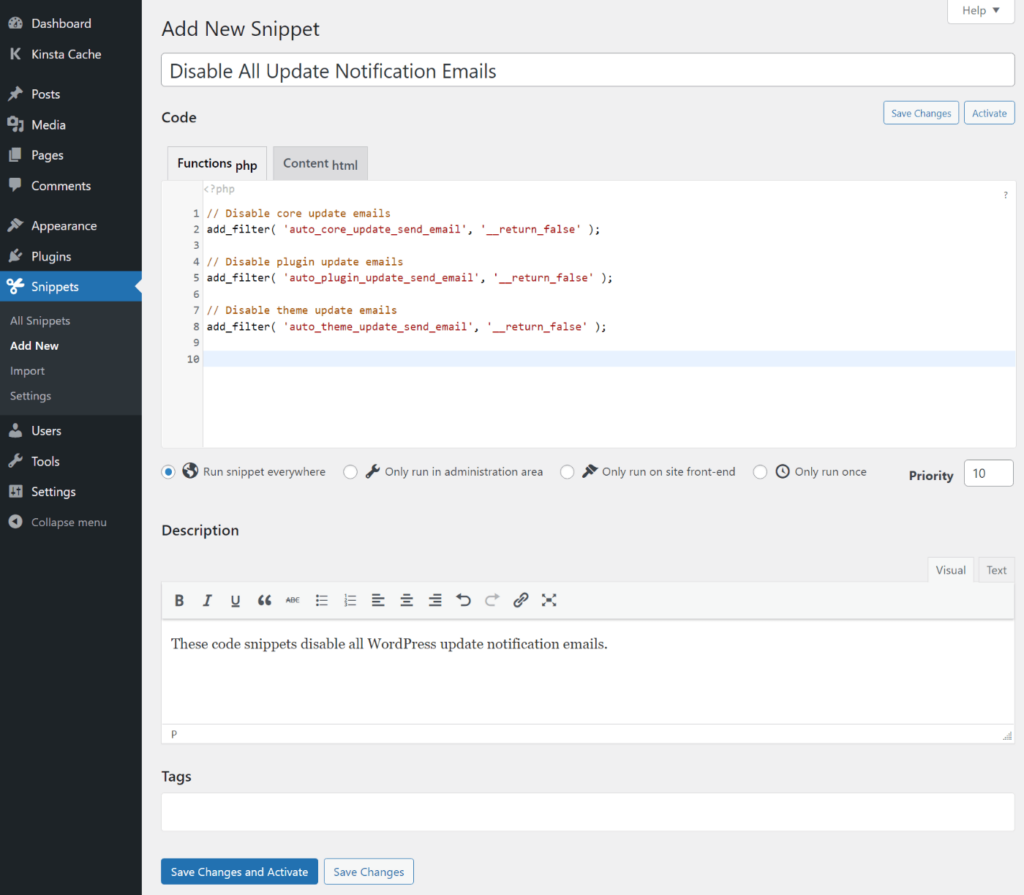Apply Italic formatting in description editor
This screenshot has height=895, width=1024.
coord(208,601)
